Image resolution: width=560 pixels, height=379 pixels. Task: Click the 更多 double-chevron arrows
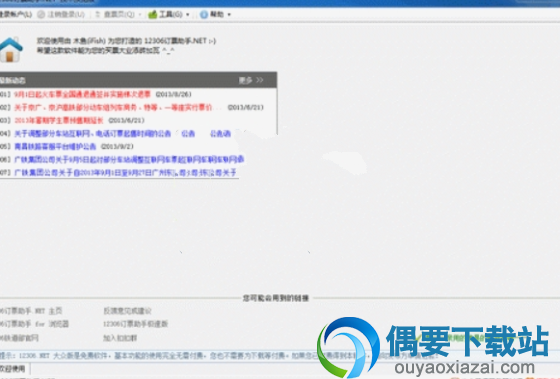pos(260,80)
